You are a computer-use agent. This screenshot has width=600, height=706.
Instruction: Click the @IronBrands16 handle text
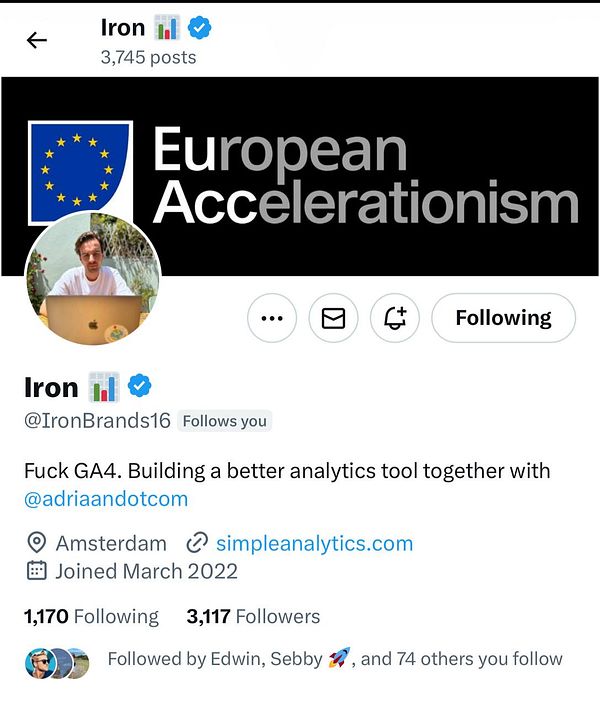[x=97, y=421]
